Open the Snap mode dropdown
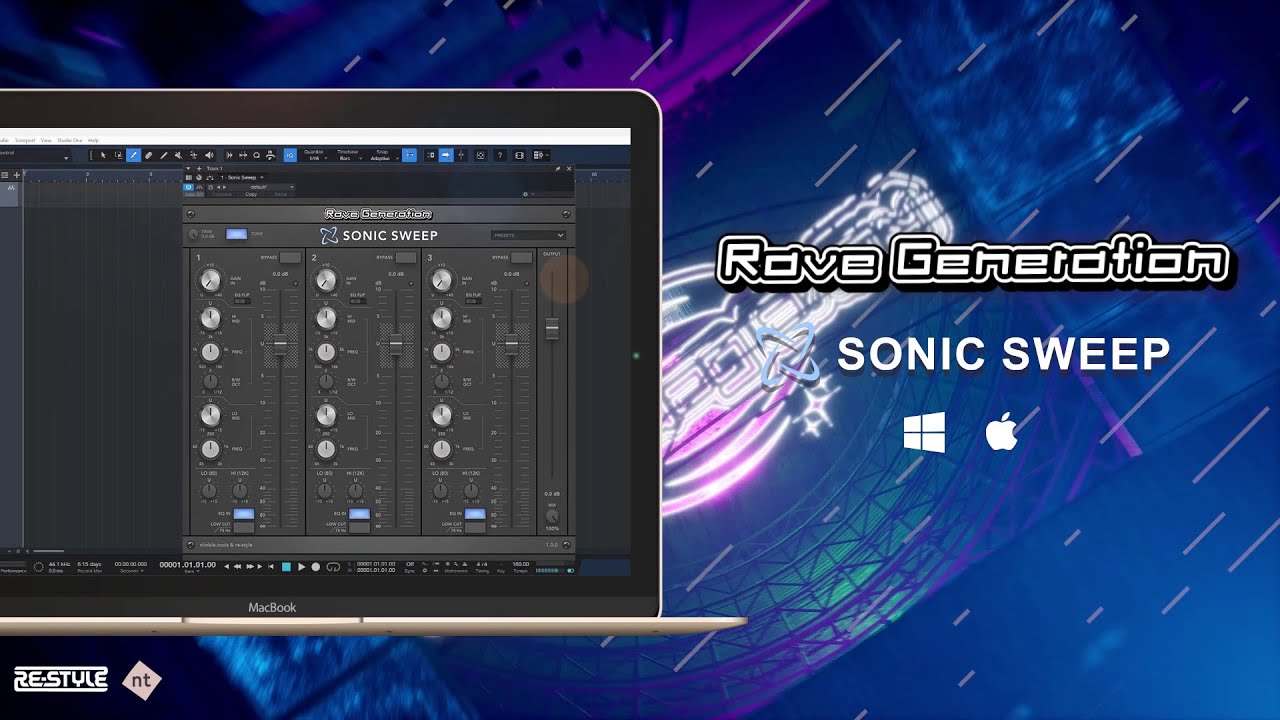 pos(383,155)
